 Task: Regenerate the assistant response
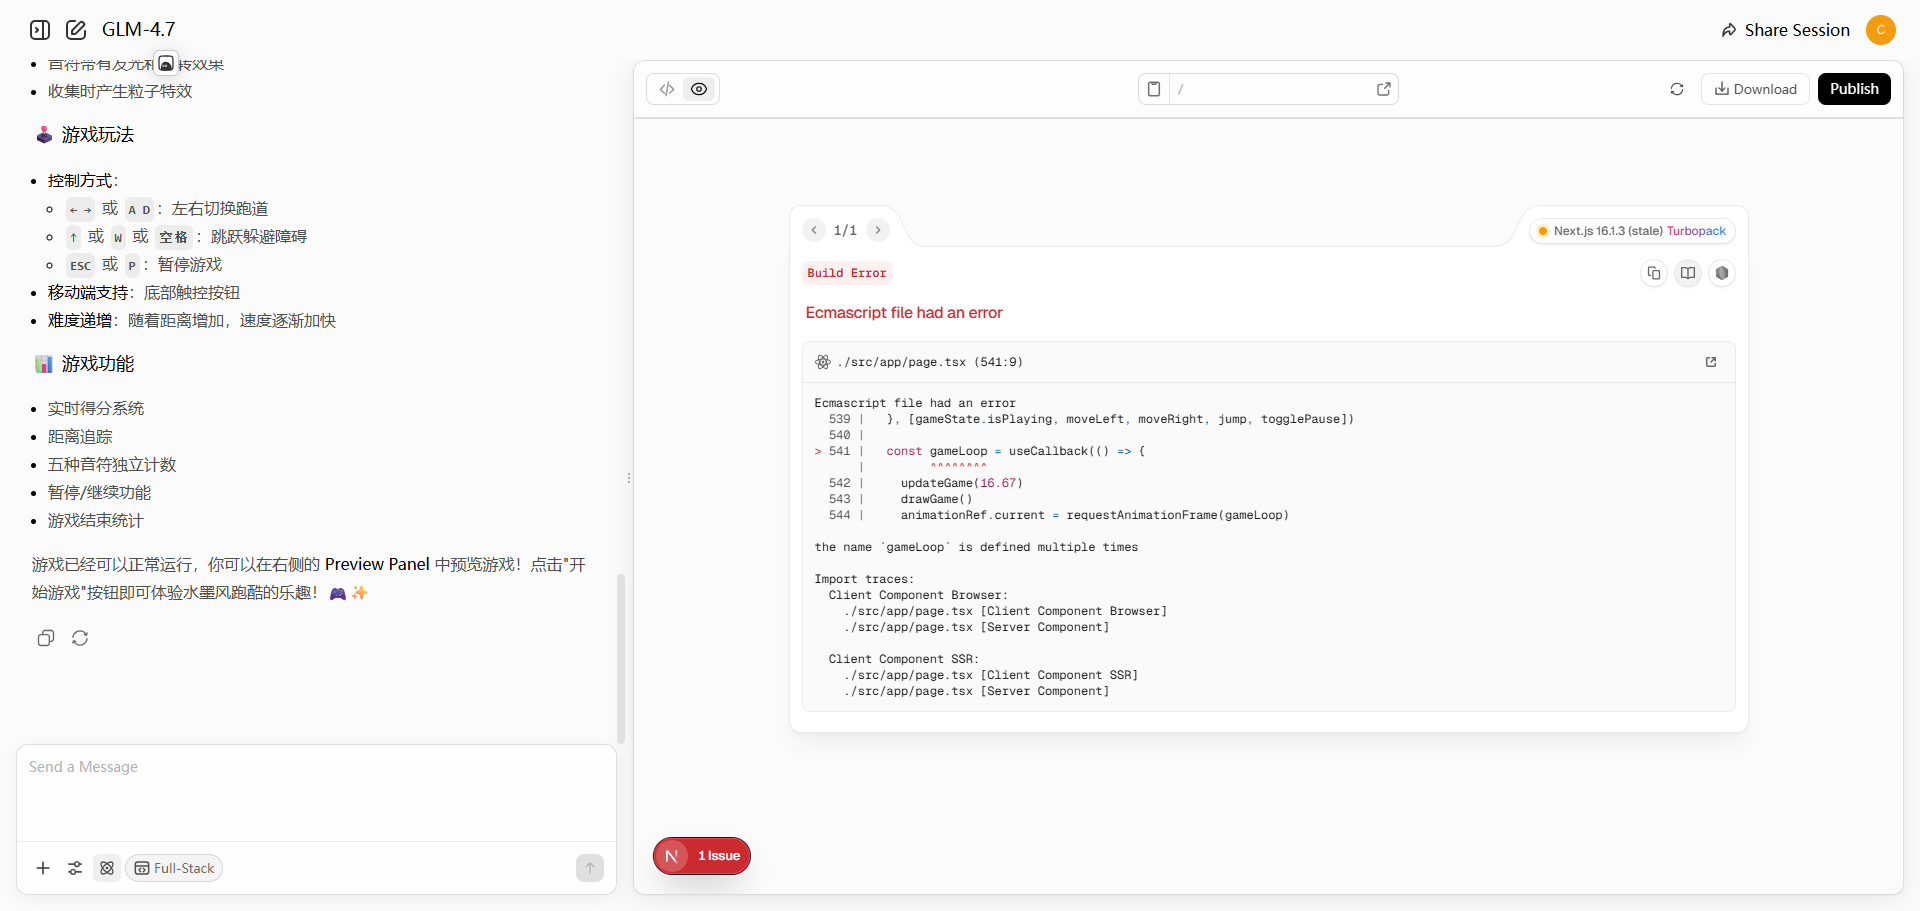(x=80, y=638)
